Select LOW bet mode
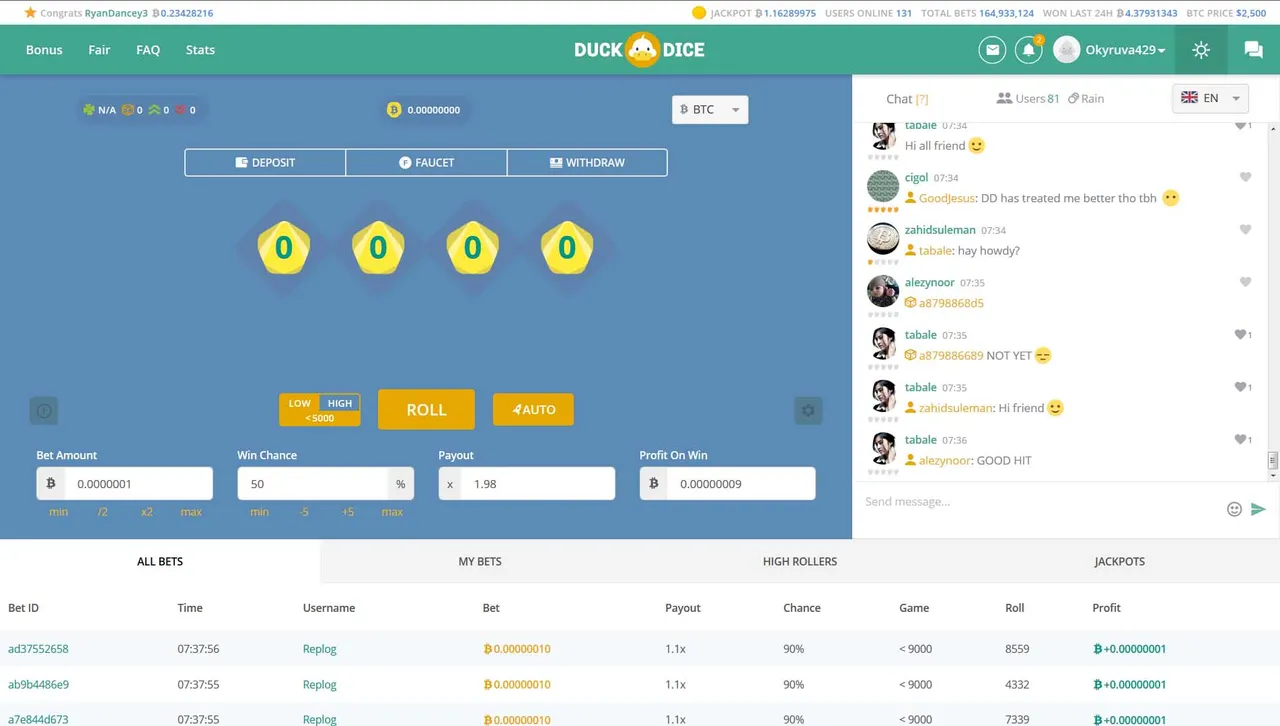This screenshot has width=1280, height=726. pos(300,403)
